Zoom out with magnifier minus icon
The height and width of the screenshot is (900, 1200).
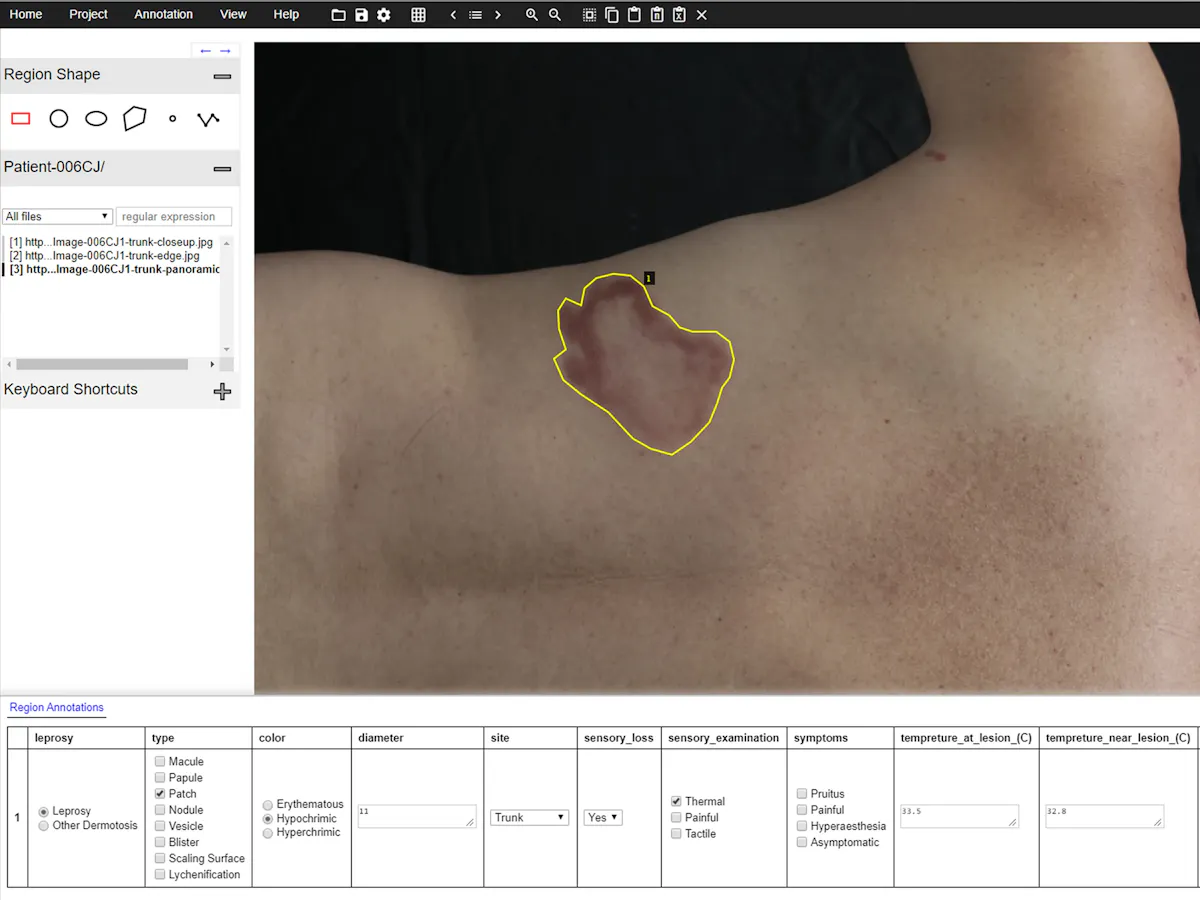pyautogui.click(x=555, y=15)
